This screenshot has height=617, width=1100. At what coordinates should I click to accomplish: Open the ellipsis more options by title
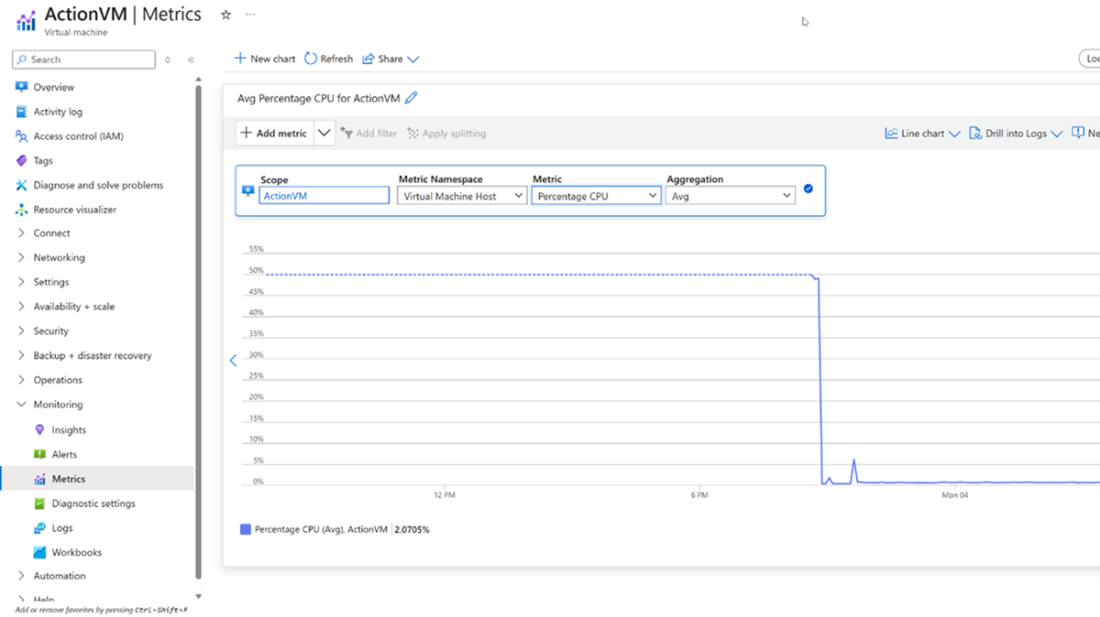(x=250, y=15)
